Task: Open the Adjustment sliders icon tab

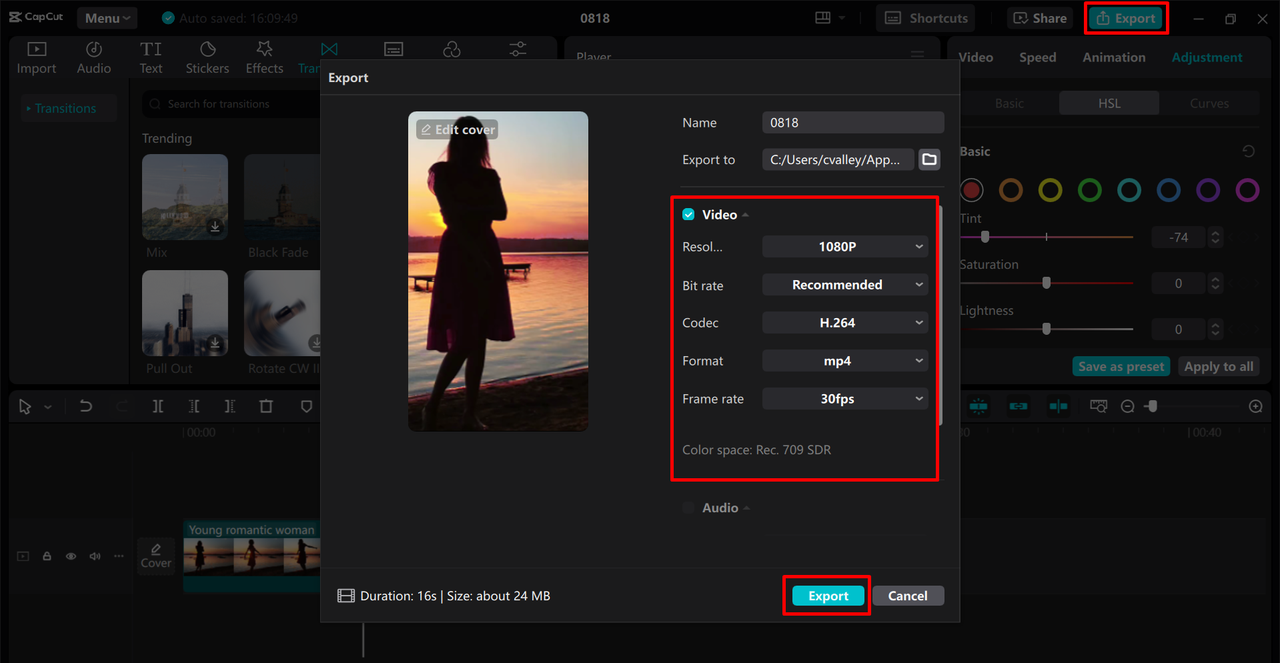Action: click(518, 49)
